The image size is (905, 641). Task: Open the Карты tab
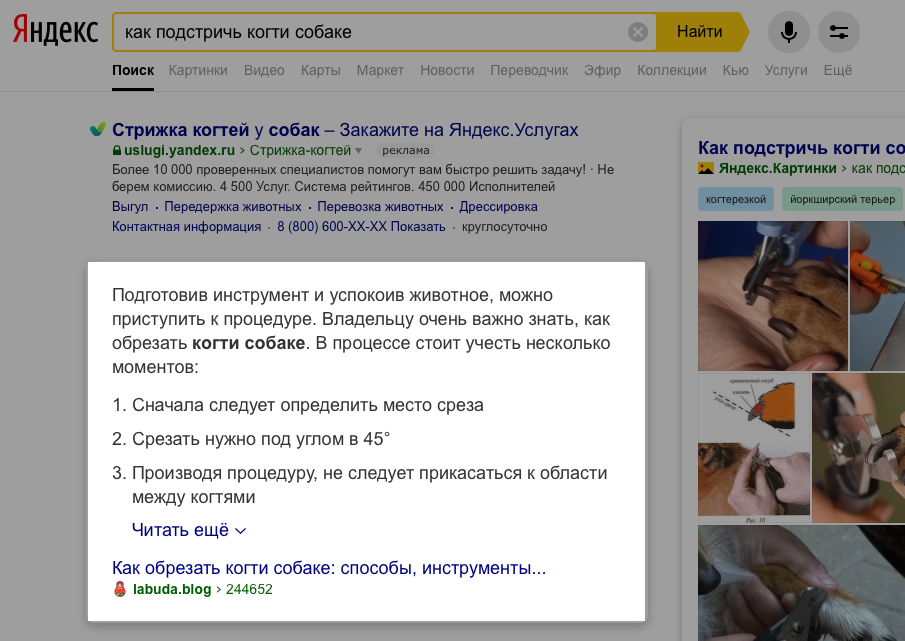[320, 70]
